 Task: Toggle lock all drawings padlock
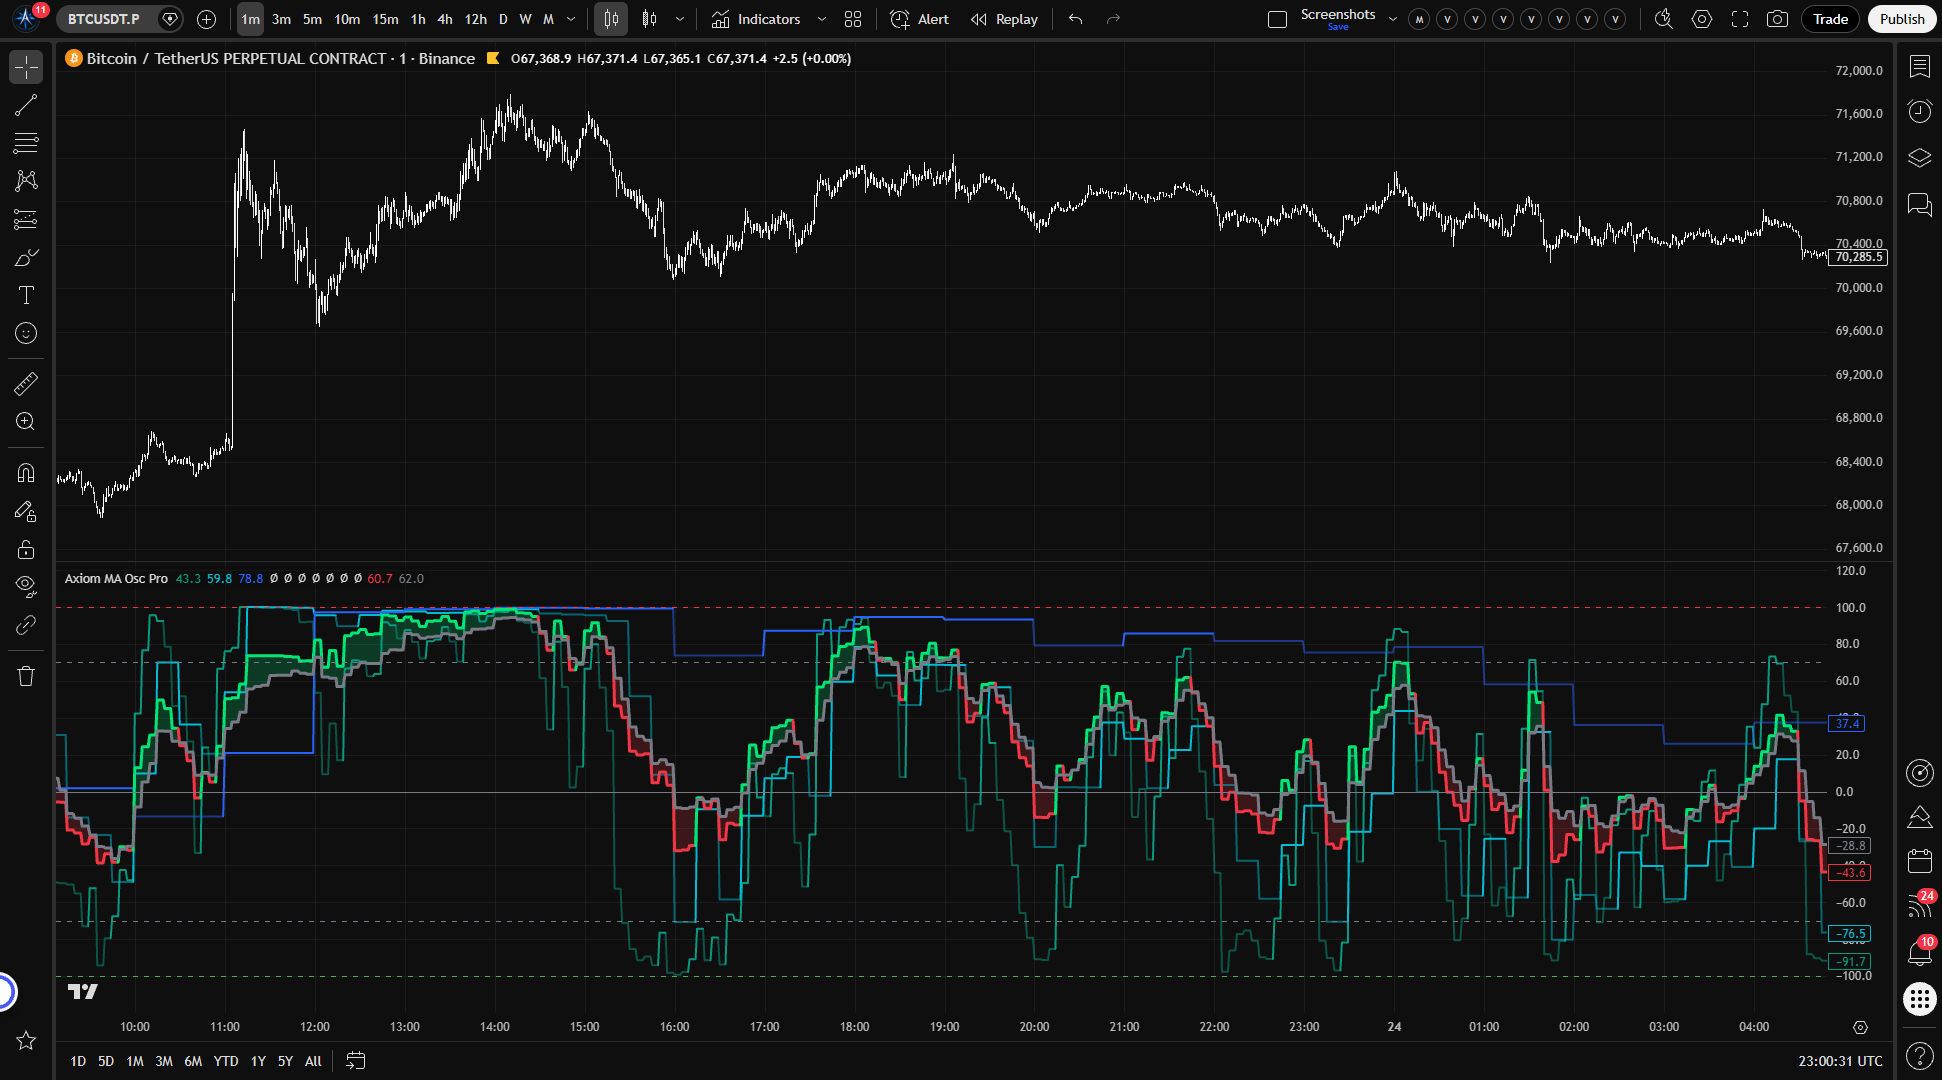coord(26,549)
